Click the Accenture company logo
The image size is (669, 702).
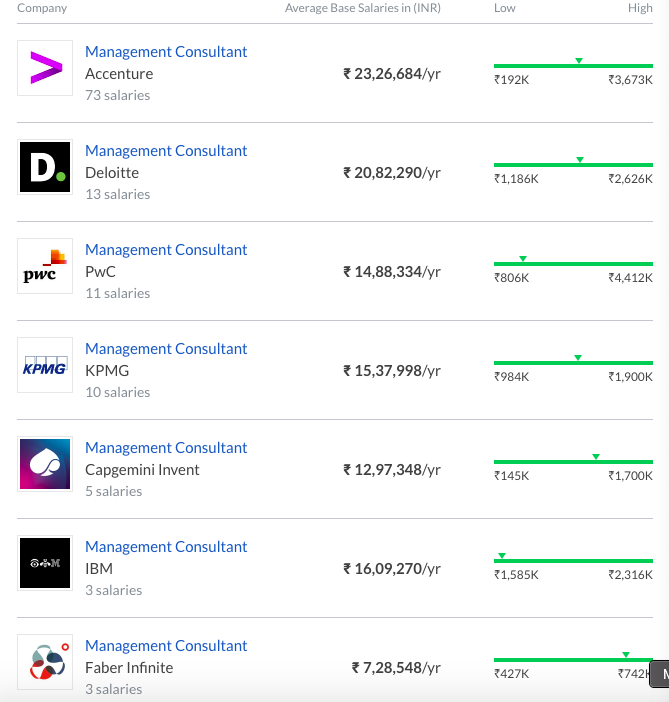pos(45,68)
